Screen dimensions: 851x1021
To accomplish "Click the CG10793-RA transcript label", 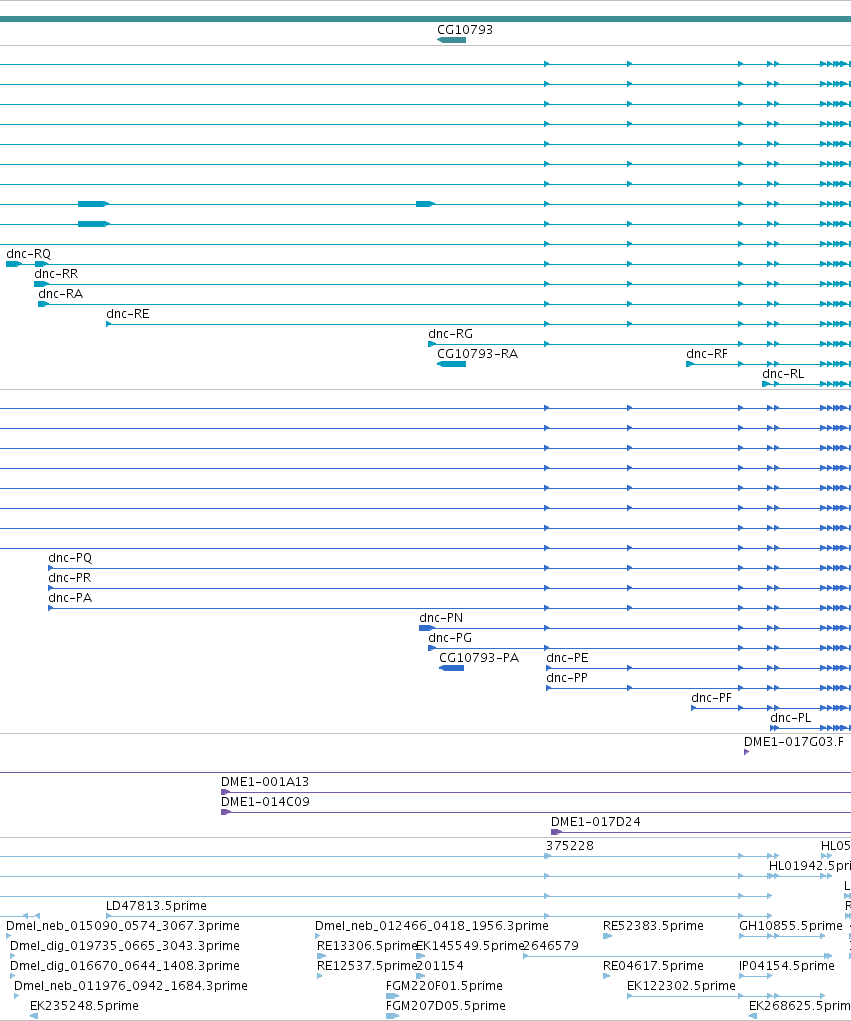I will pos(477,354).
